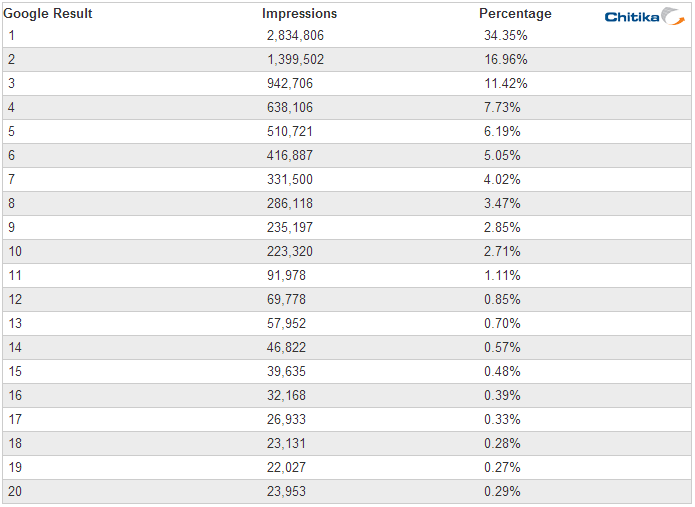Image resolution: width=695 pixels, height=507 pixels.
Task: Click the 34.35% percentage cell
Action: click(506, 36)
